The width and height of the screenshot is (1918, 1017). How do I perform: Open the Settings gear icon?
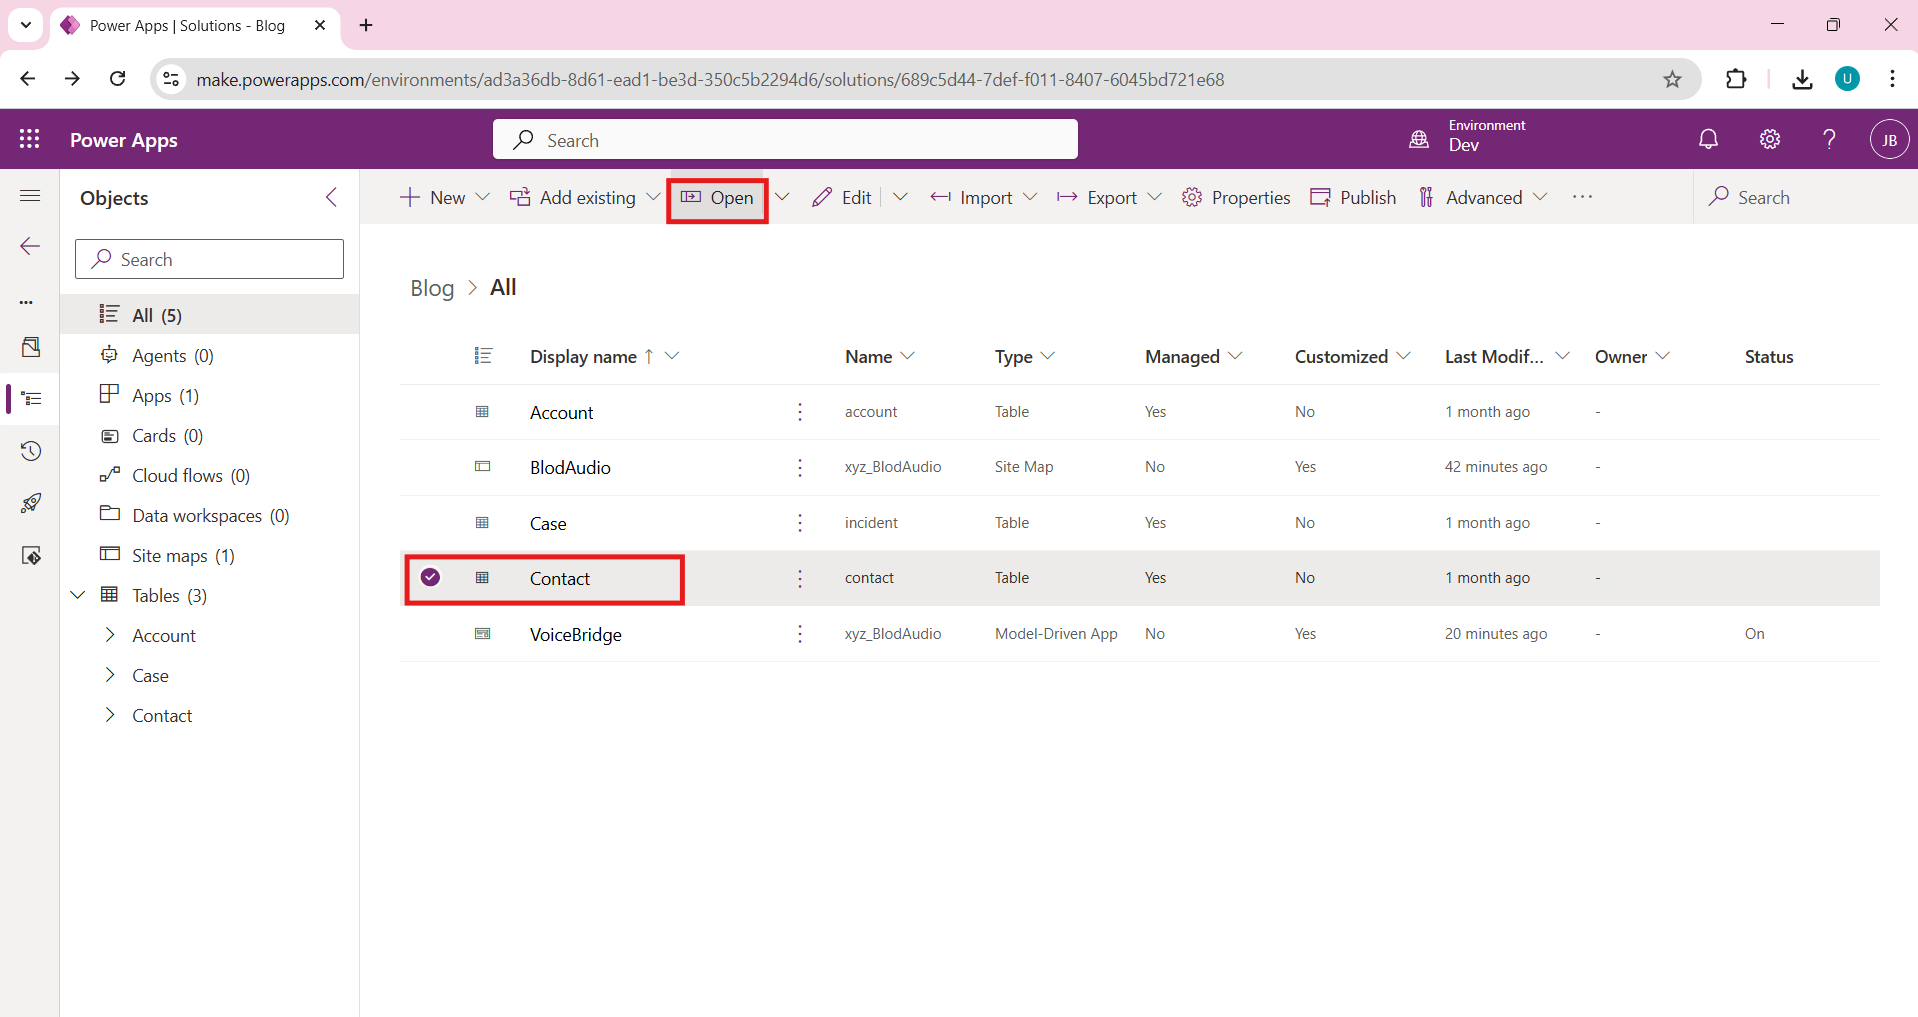pyautogui.click(x=1769, y=140)
